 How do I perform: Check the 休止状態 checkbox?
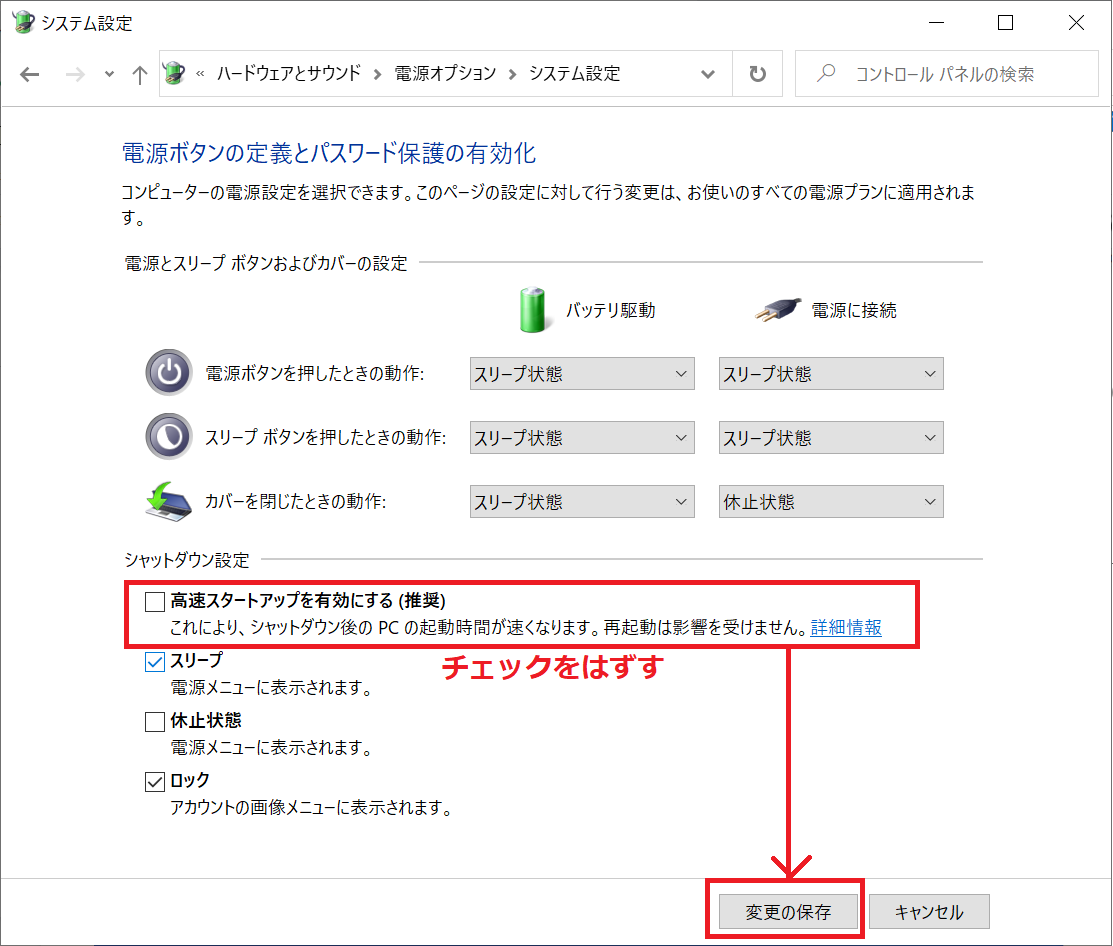point(154,721)
